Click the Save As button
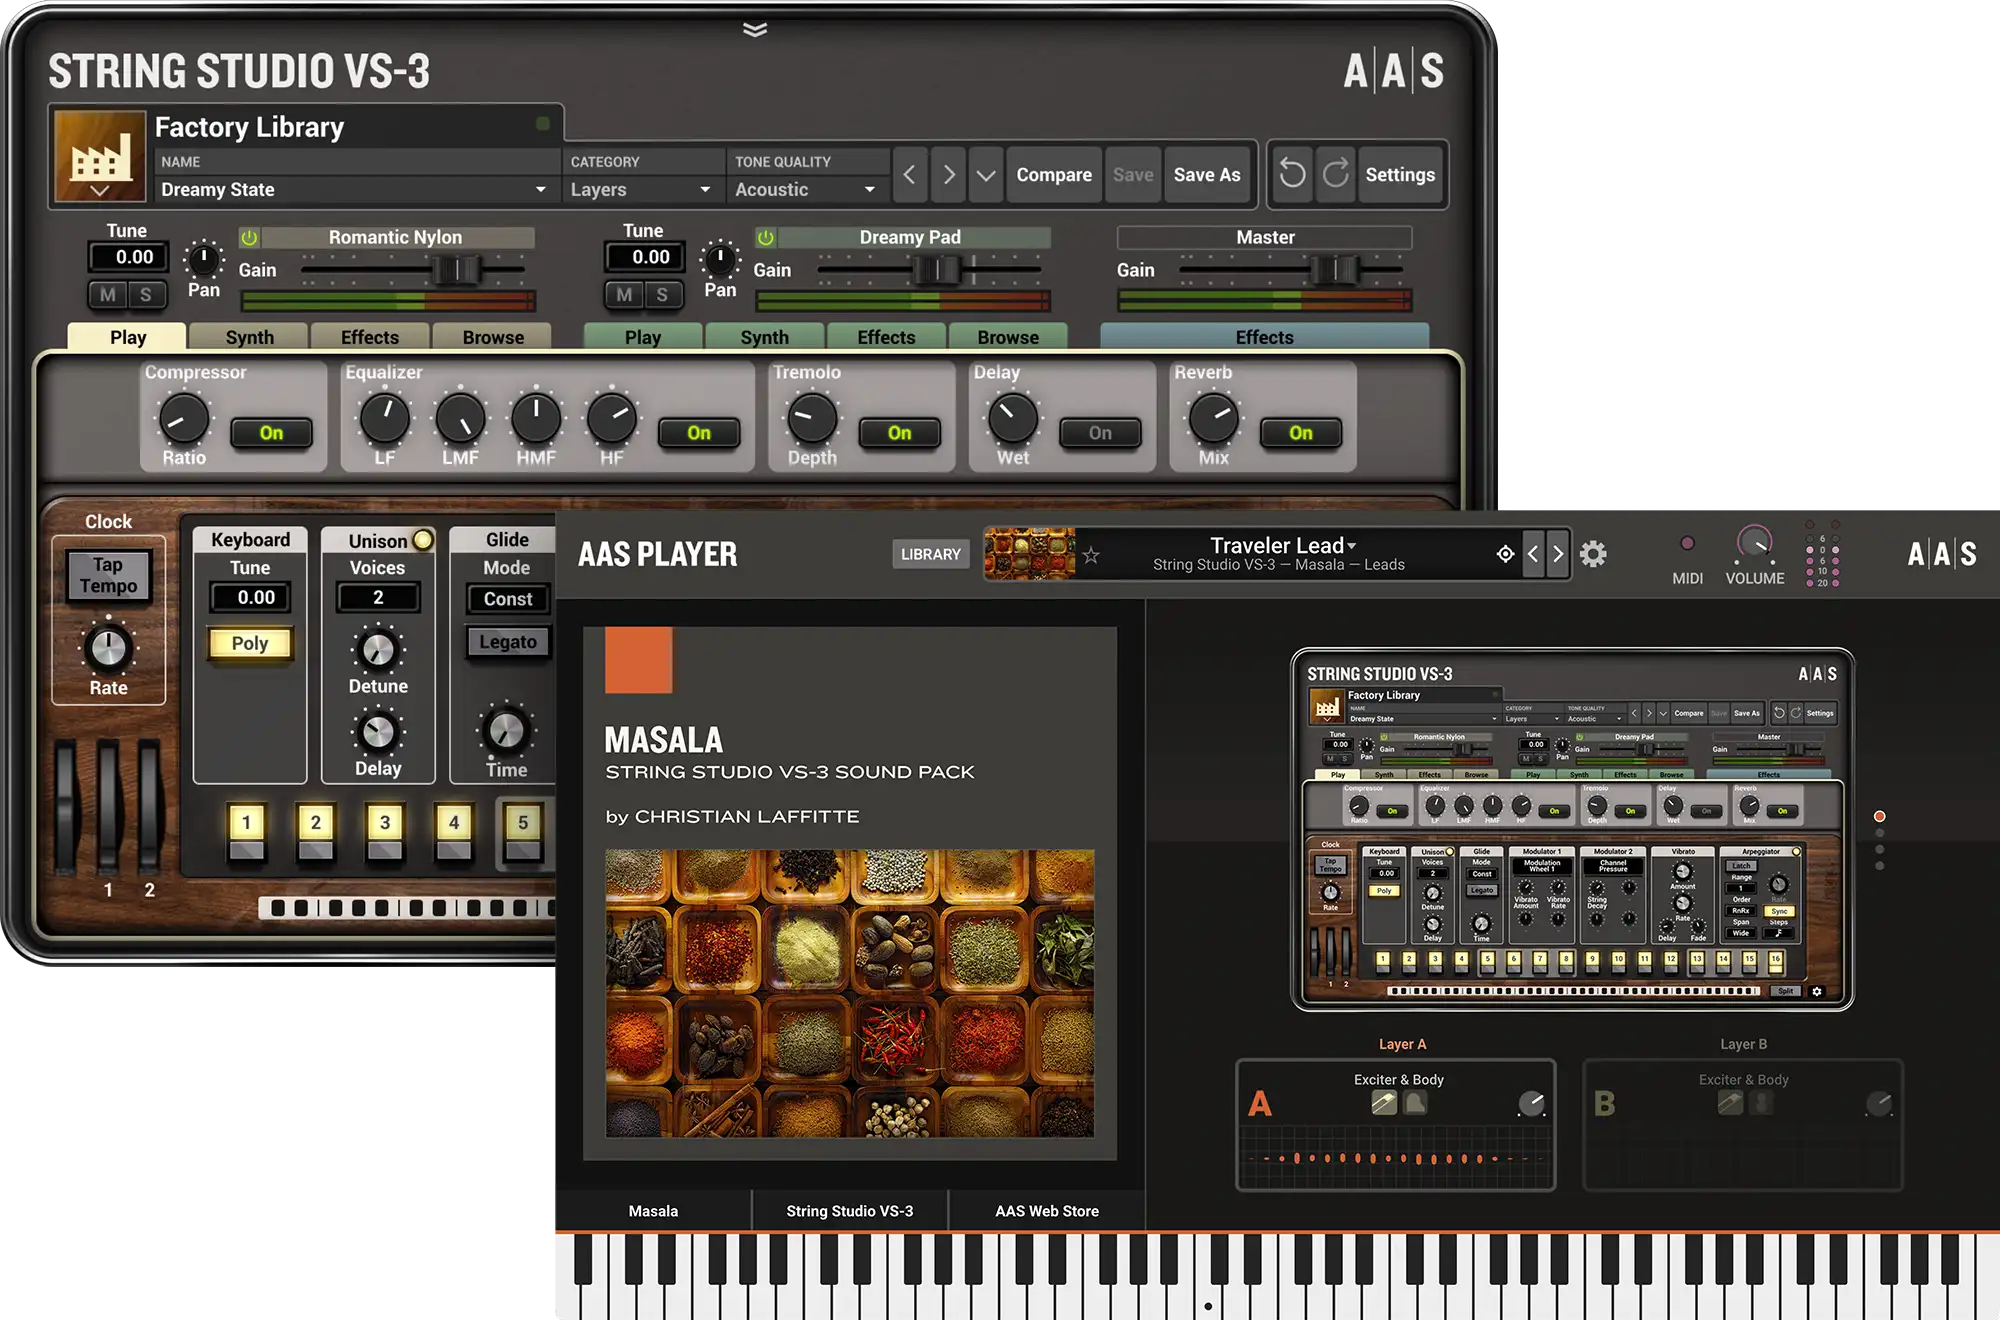 tap(1207, 175)
